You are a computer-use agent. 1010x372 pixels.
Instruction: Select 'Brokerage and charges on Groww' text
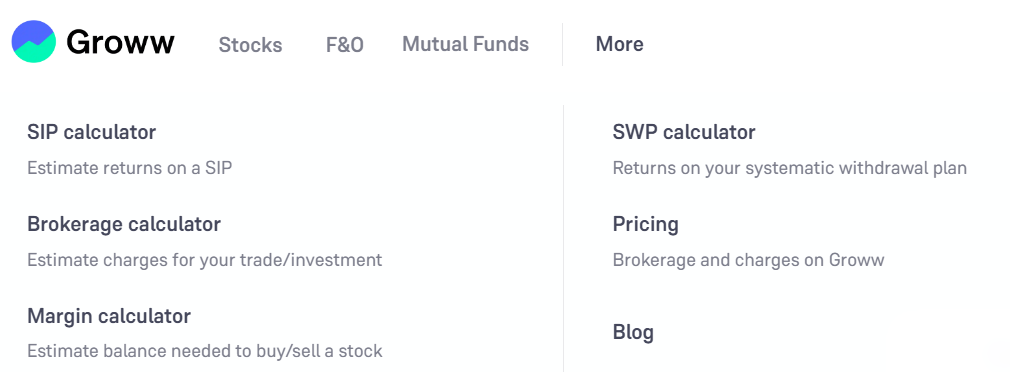pyautogui.click(x=748, y=260)
